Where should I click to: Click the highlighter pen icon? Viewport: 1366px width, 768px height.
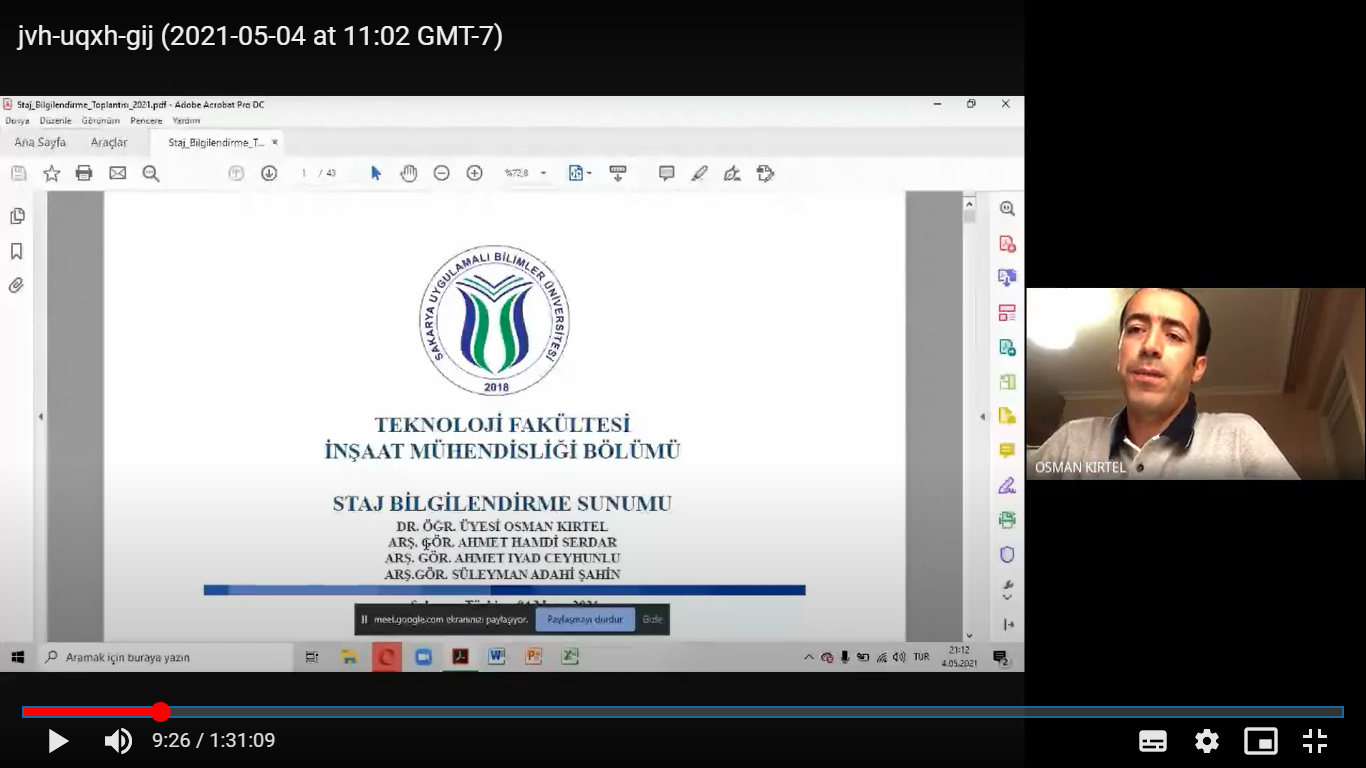699,173
